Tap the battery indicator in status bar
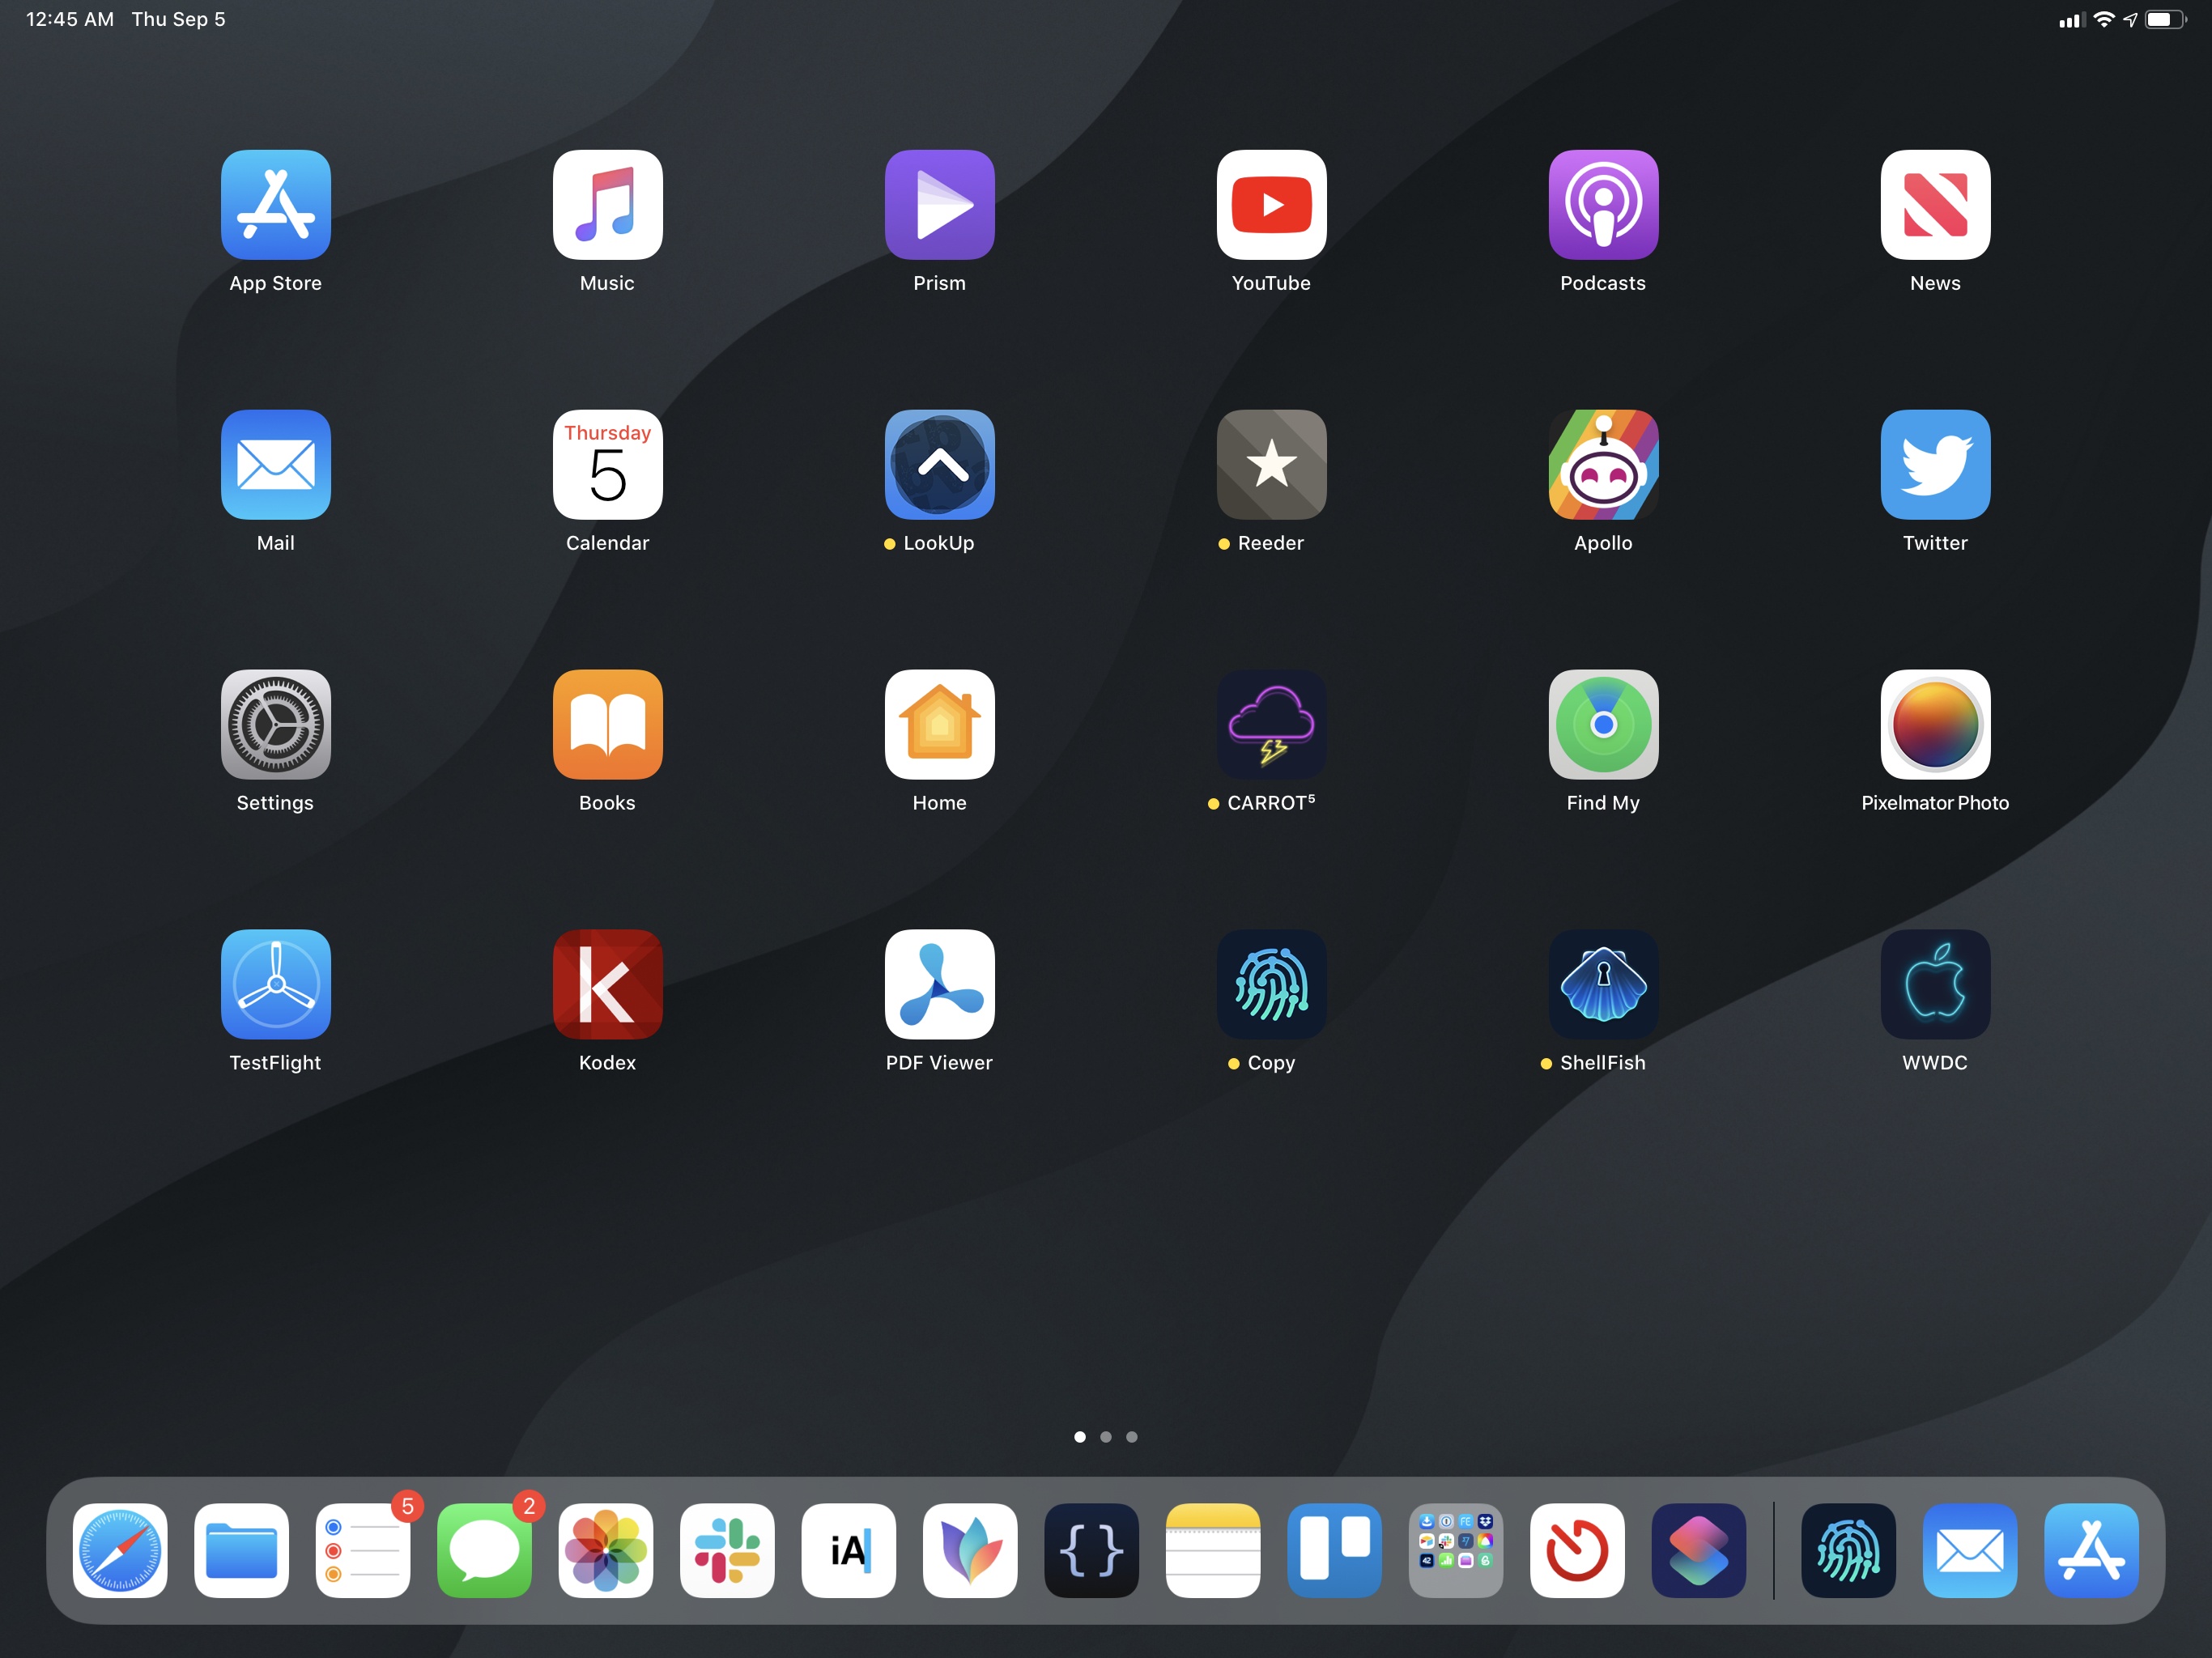 (2166, 20)
